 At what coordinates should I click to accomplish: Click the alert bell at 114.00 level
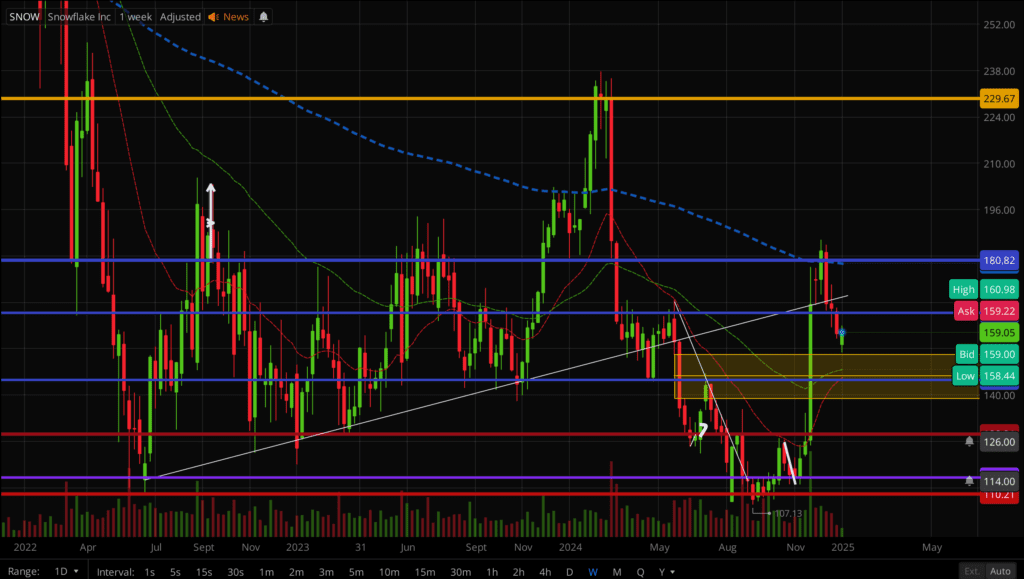(969, 481)
